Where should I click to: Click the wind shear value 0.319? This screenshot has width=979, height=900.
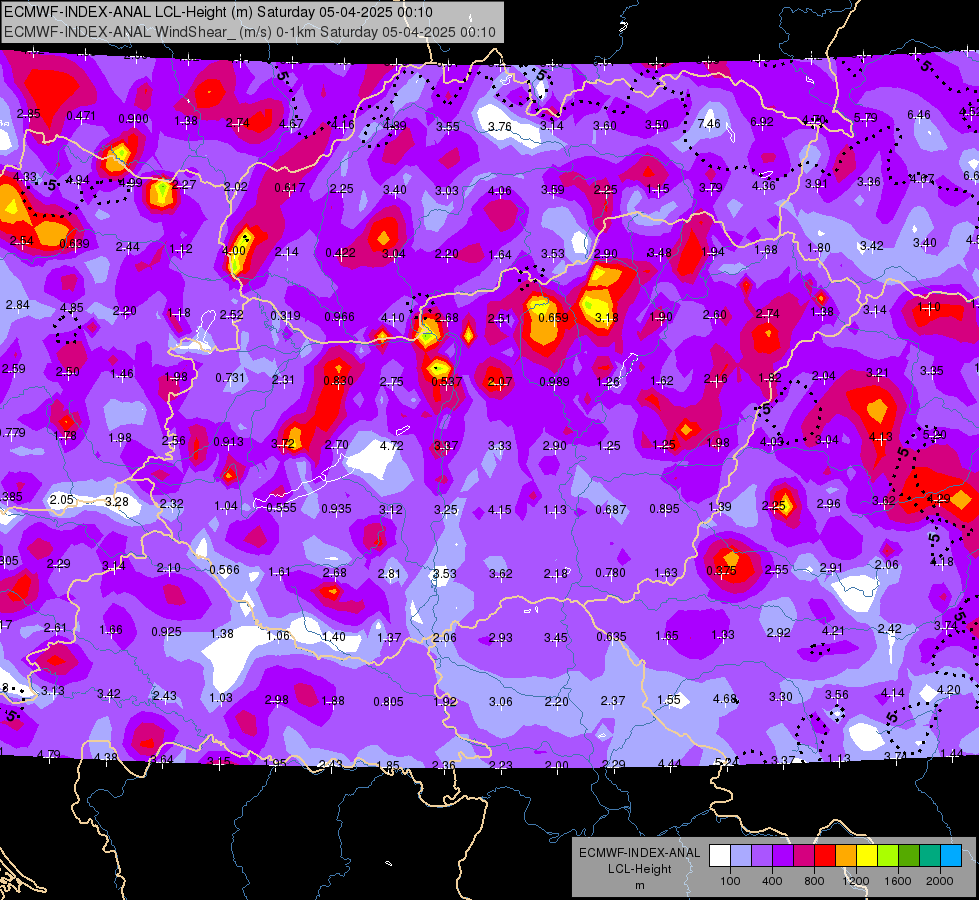285,315
